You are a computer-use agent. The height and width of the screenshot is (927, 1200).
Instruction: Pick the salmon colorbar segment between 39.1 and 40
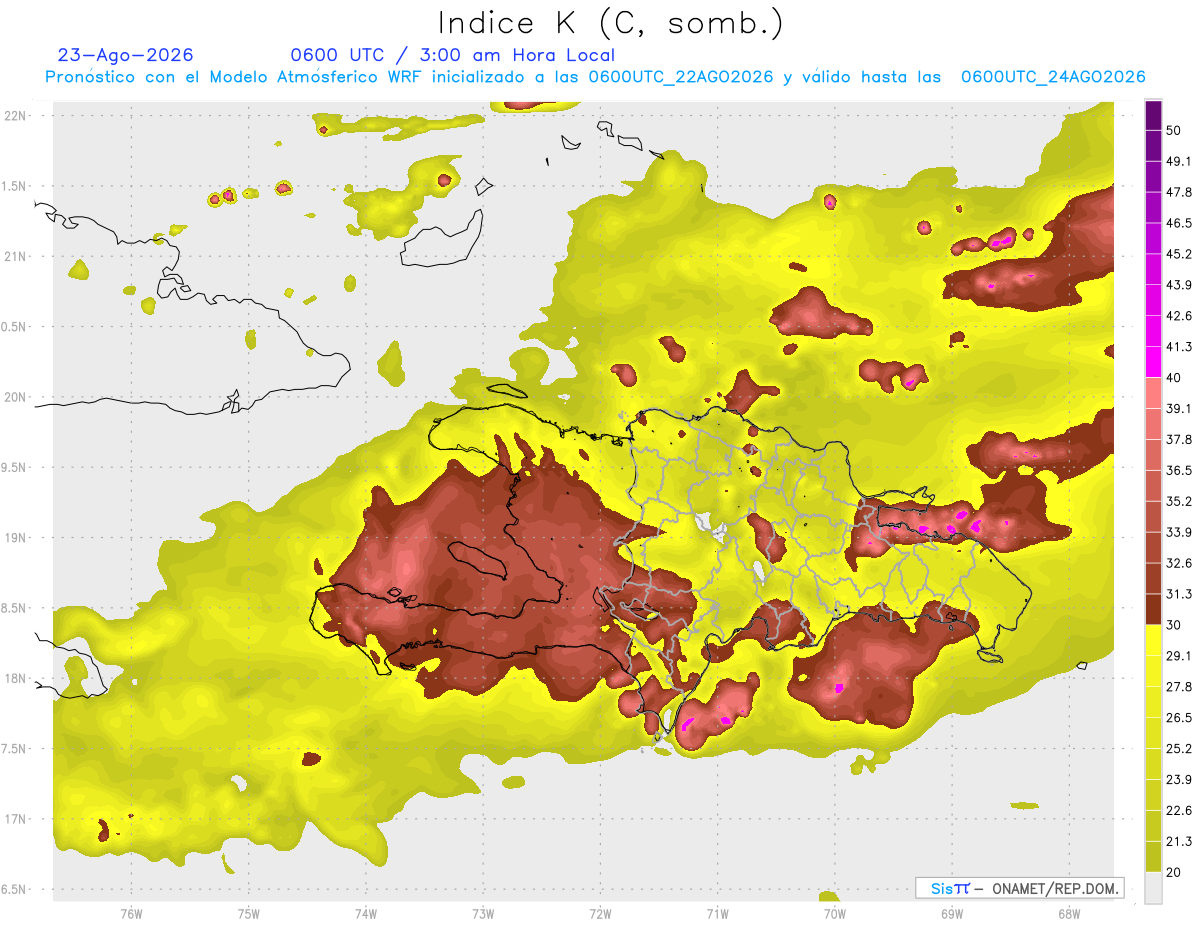pos(1153,393)
